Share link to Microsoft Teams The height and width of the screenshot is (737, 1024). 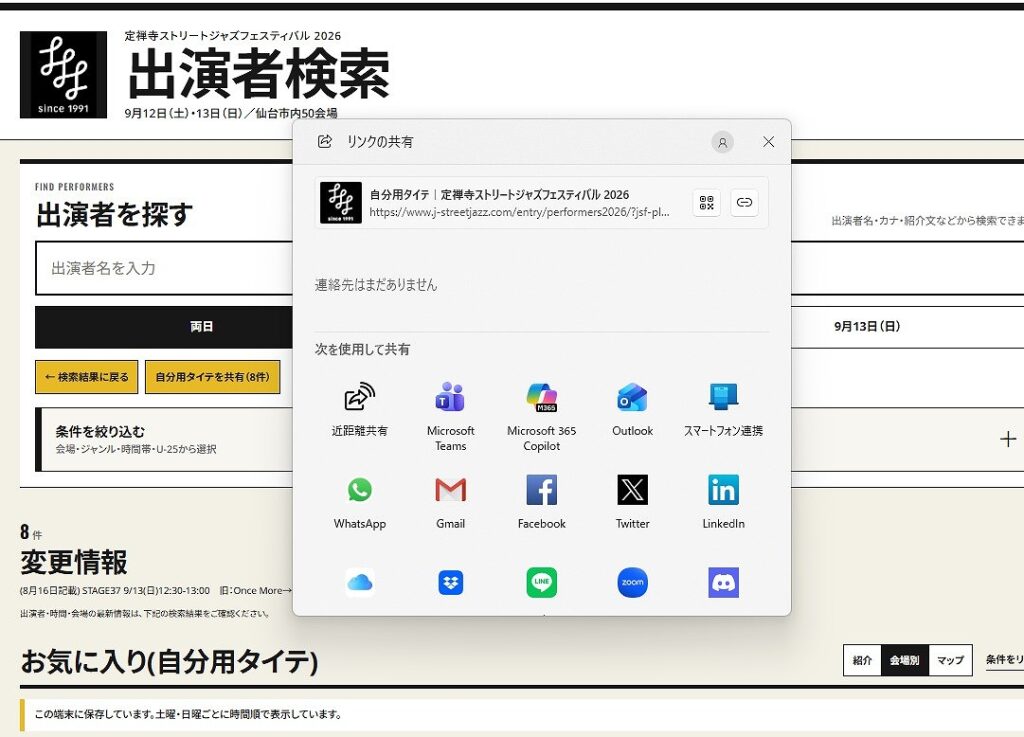(x=450, y=397)
